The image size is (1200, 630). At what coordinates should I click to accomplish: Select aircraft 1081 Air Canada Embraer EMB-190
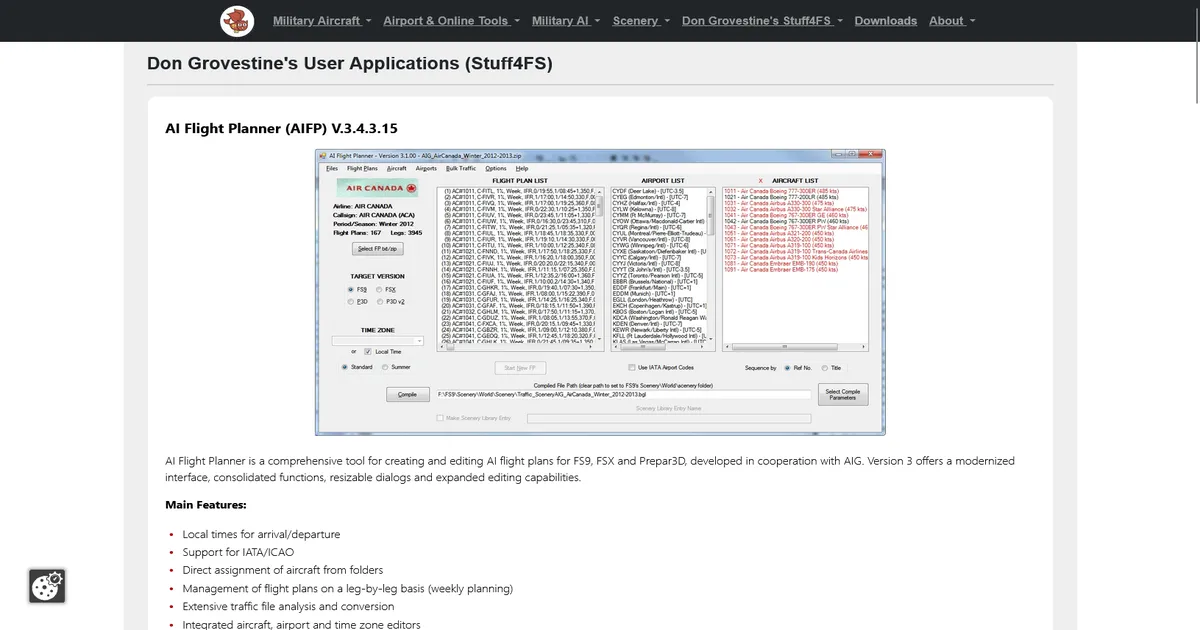(x=781, y=263)
